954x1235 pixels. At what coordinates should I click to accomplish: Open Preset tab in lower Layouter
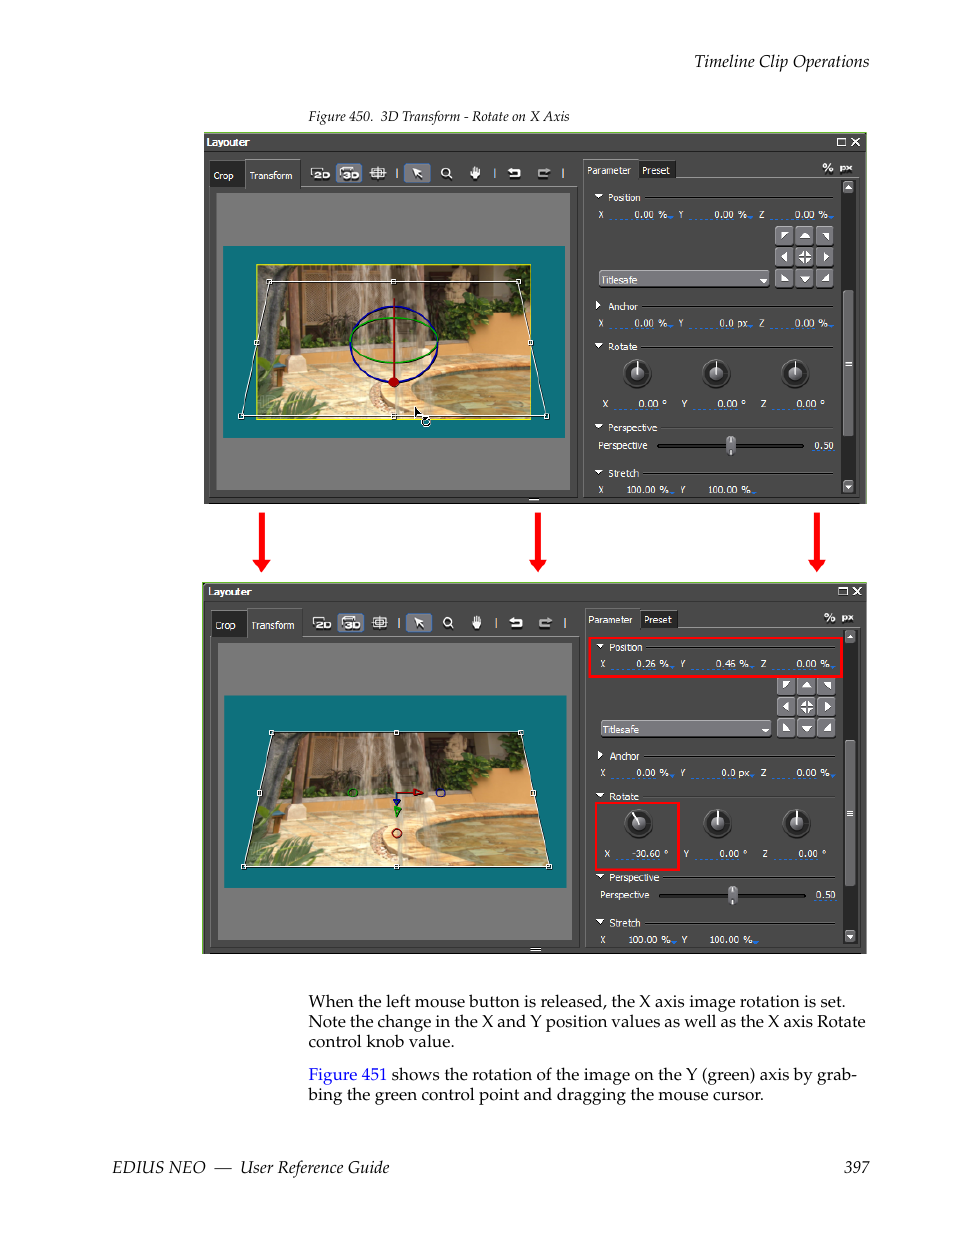tap(658, 620)
